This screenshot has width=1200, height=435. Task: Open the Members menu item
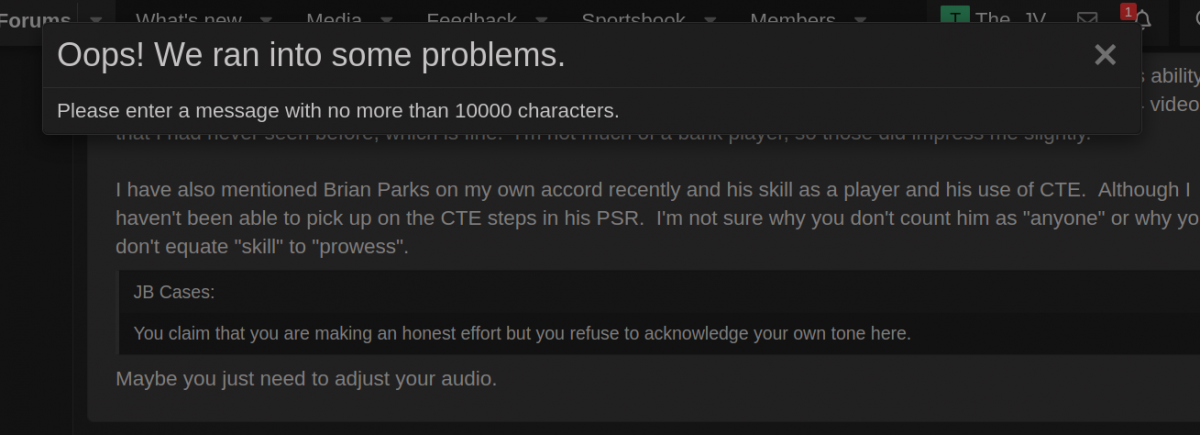click(792, 19)
